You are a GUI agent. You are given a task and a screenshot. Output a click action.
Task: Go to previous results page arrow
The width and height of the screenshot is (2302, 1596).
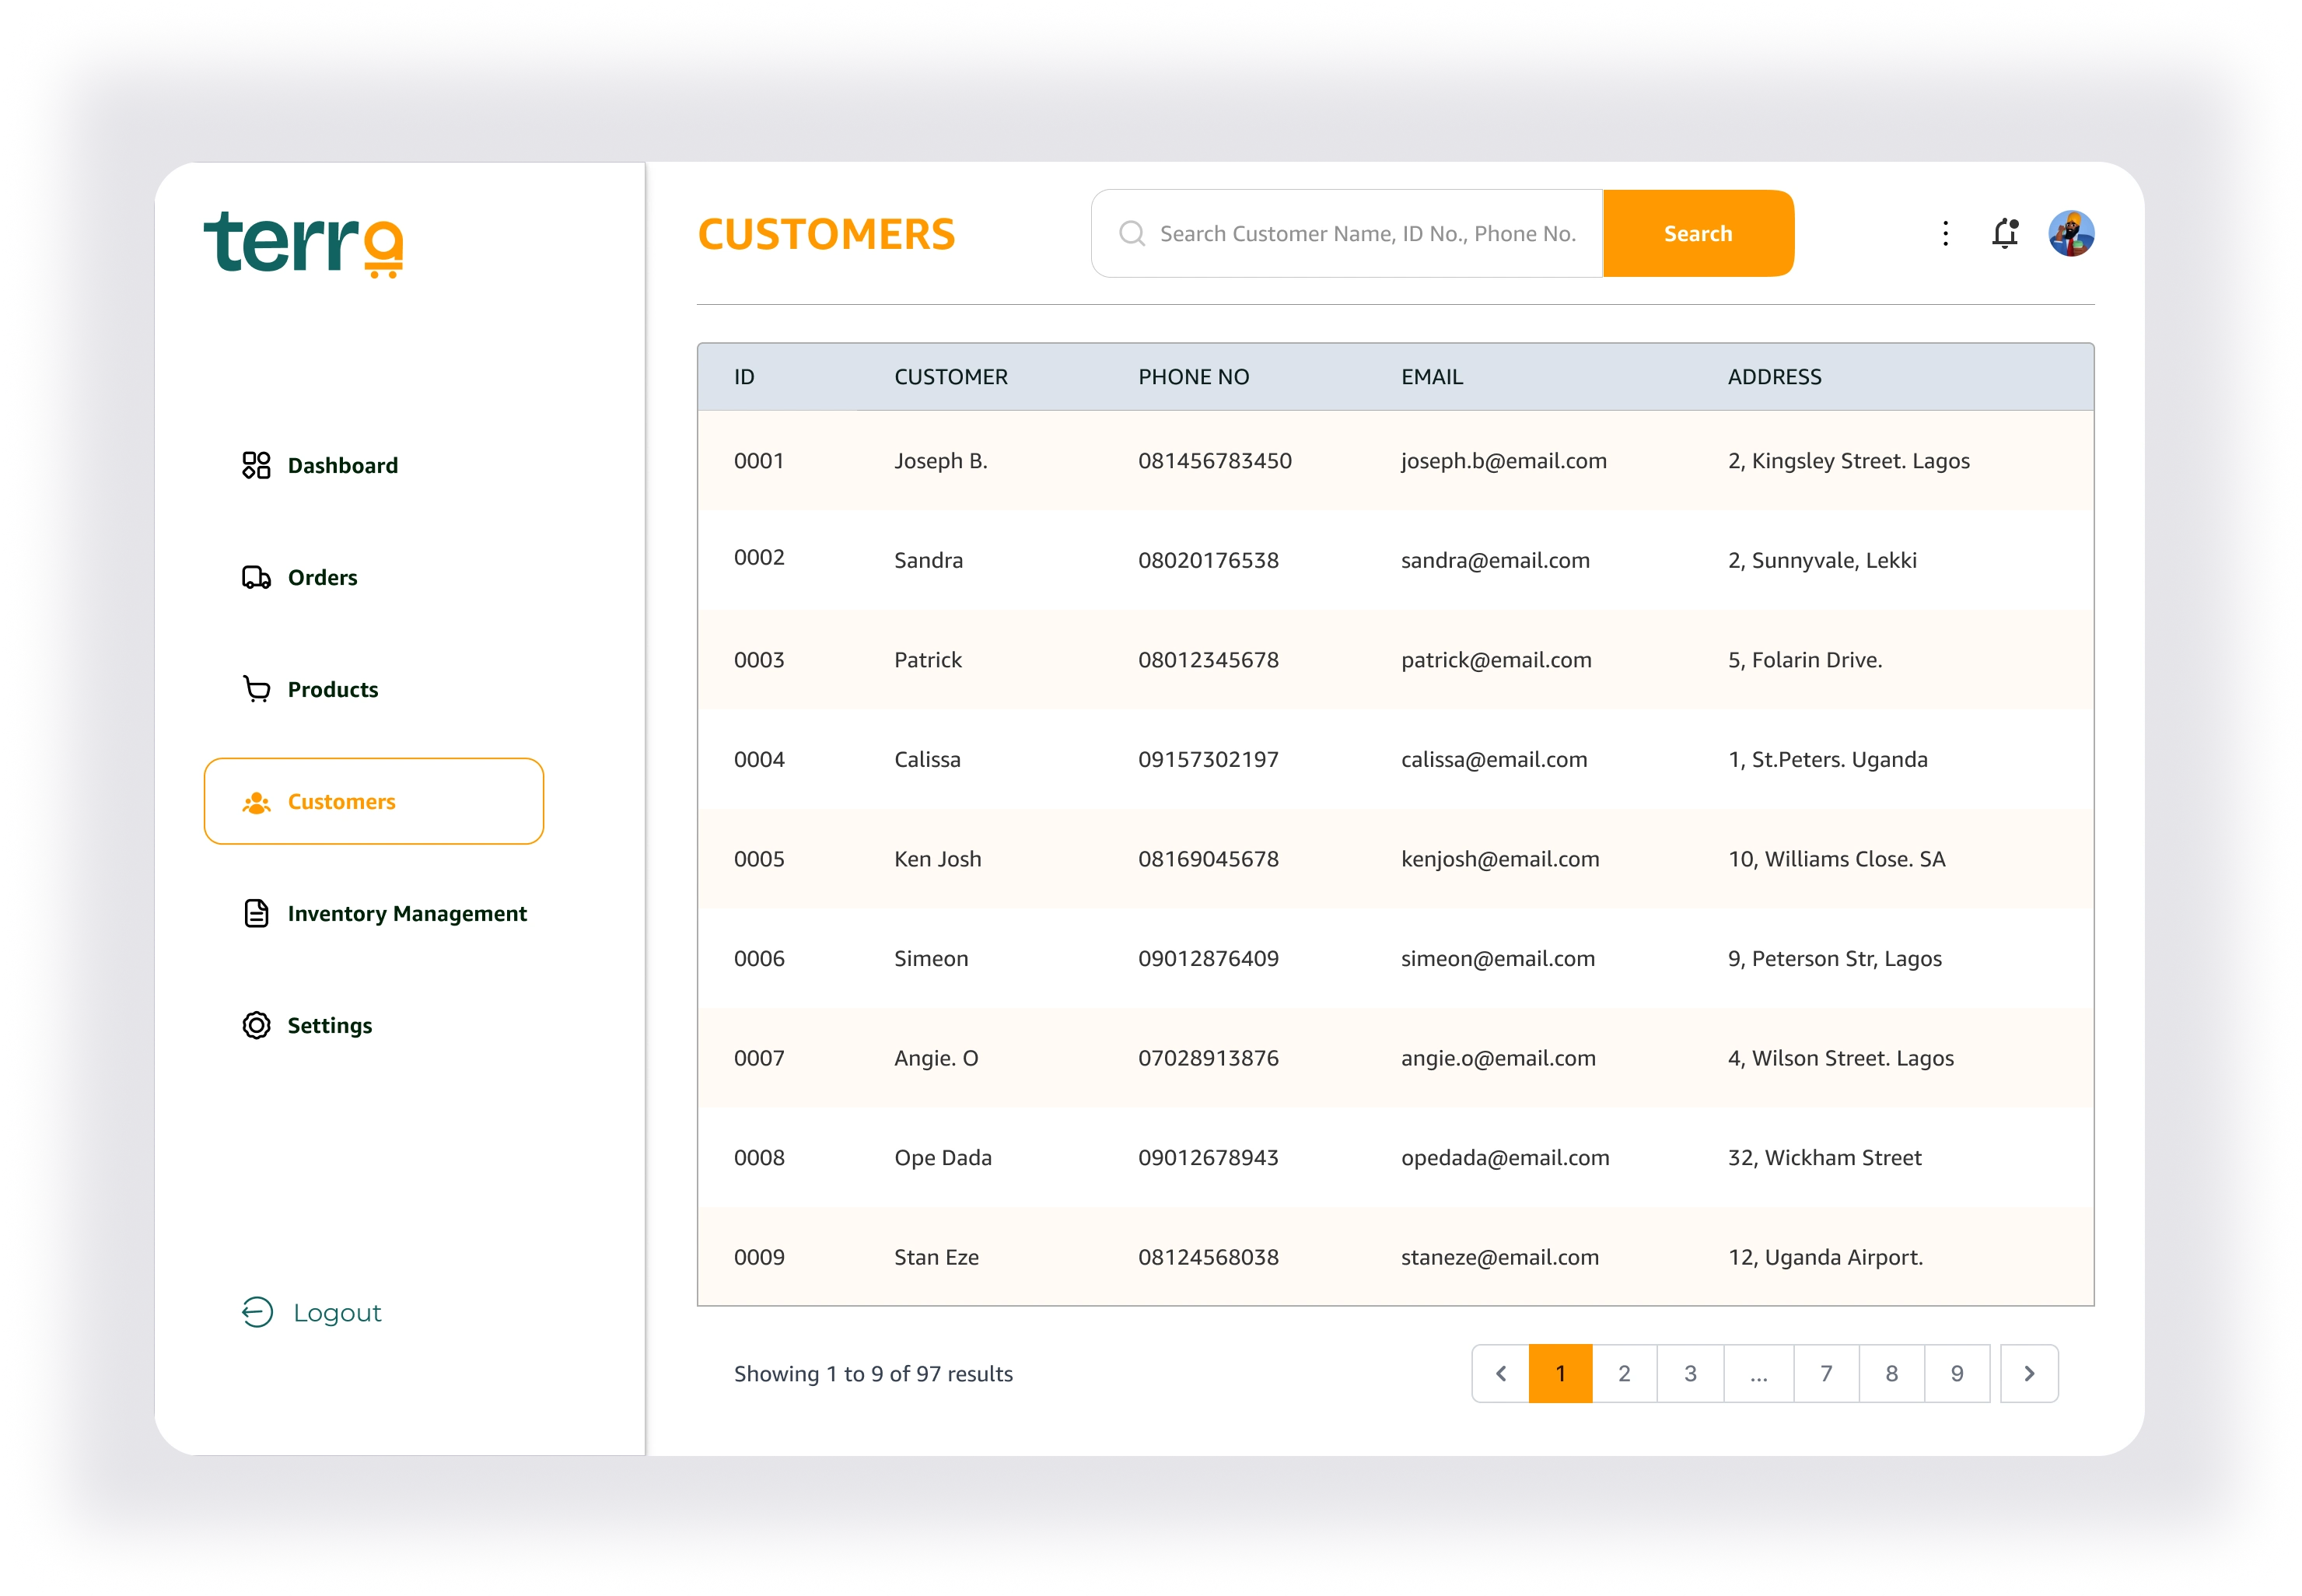(x=1500, y=1373)
